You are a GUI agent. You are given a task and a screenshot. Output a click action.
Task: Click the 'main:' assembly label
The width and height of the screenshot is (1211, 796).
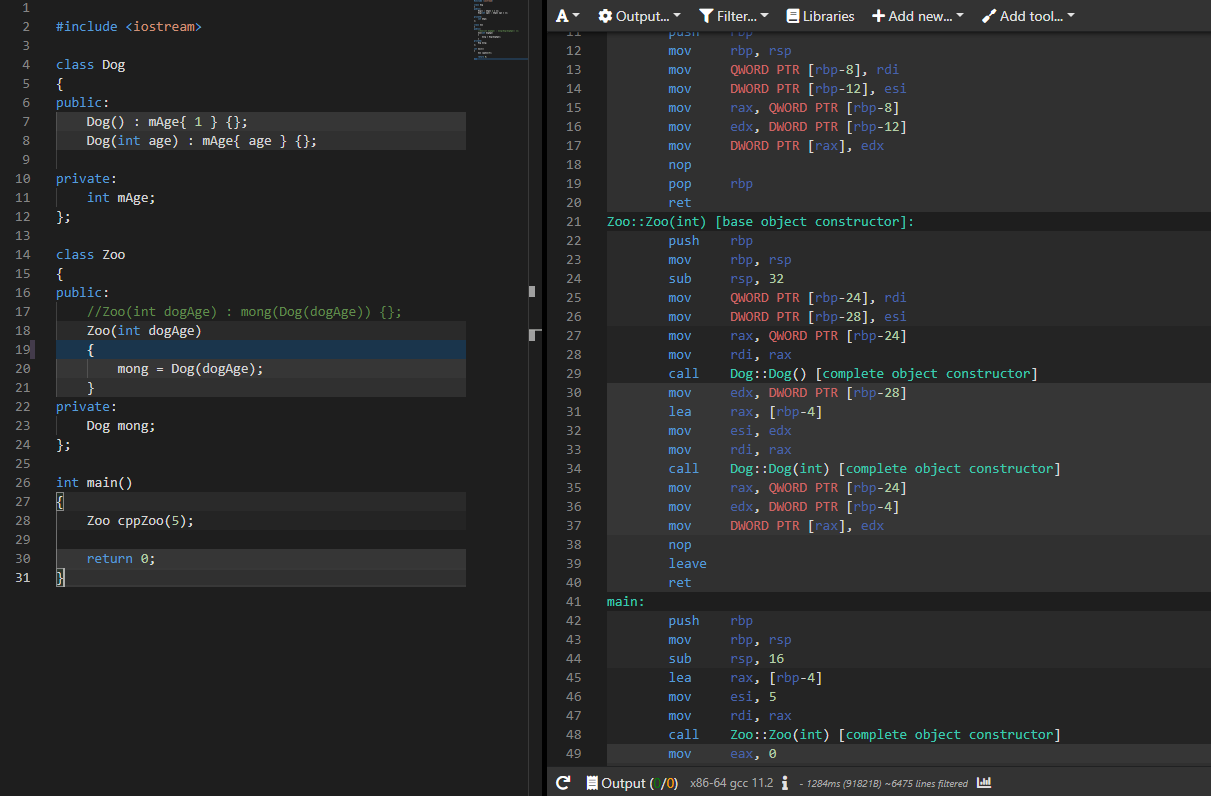(626, 602)
